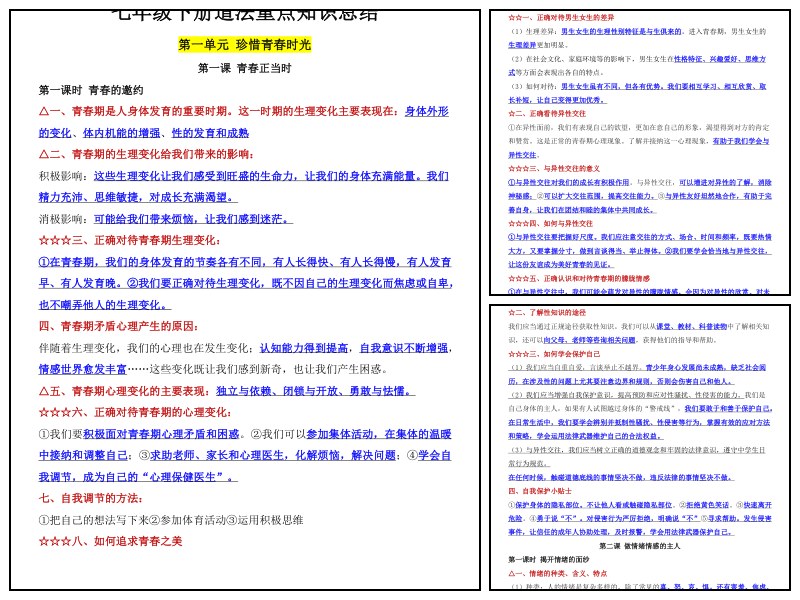Image resolution: width=800 pixels, height=600 pixels.
Task: Click red heading '△二、青春期的生理变化给我们带来的影响'
Action: pyautogui.click(x=146, y=154)
